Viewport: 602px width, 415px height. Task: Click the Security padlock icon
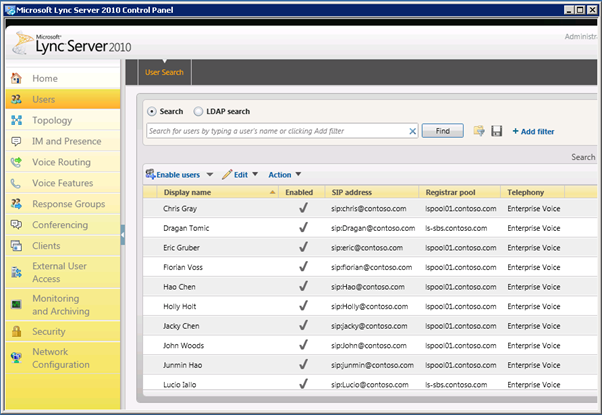coord(16,331)
